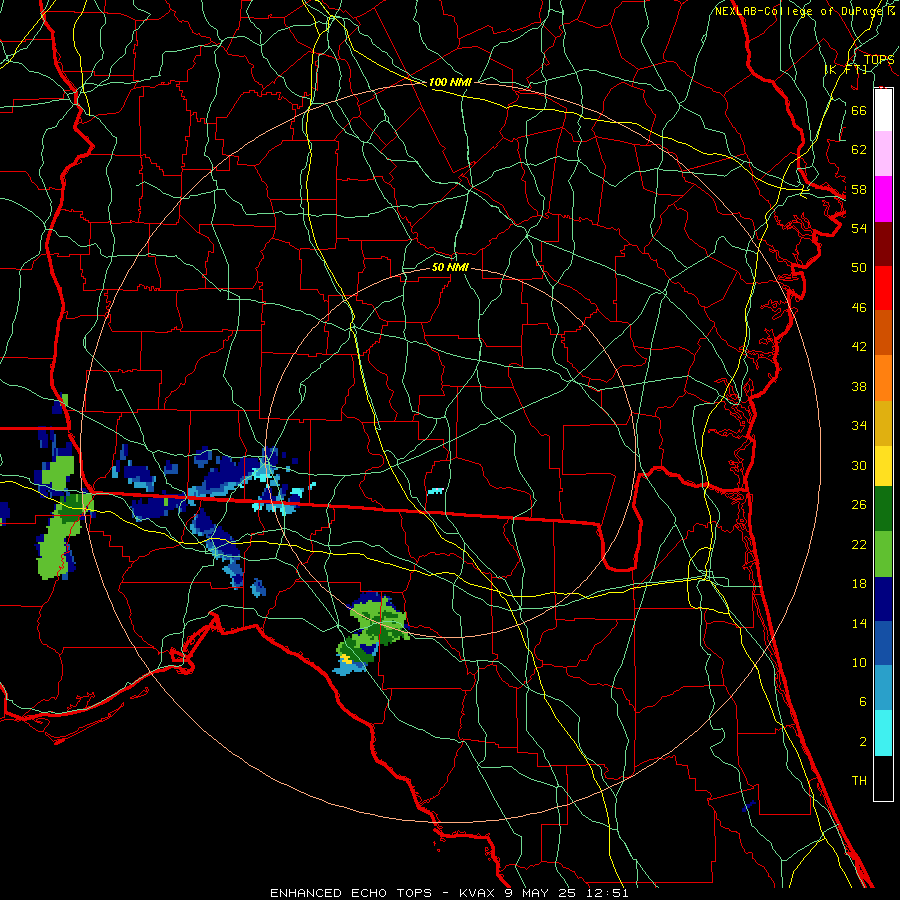Pick the cyan legend swatch
The width and height of the screenshot is (900, 900).
click(x=883, y=733)
